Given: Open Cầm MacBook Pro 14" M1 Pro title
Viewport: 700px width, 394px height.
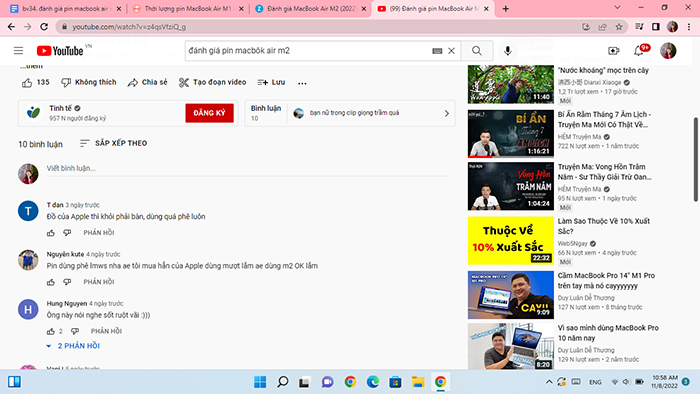Looking at the screenshot, I should tap(606, 281).
